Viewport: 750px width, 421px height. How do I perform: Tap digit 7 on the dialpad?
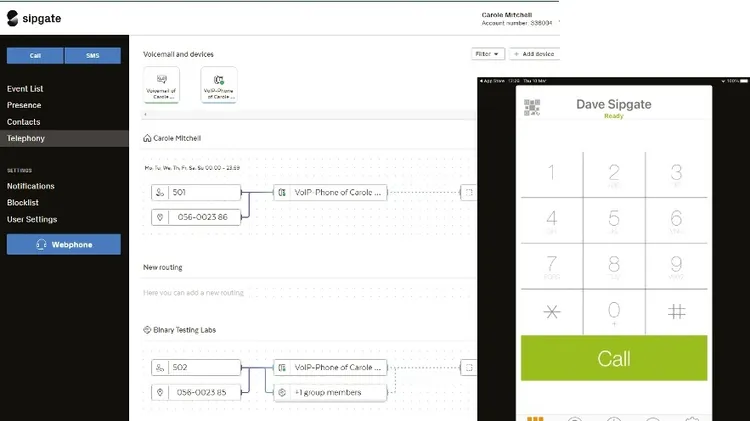coord(551,266)
